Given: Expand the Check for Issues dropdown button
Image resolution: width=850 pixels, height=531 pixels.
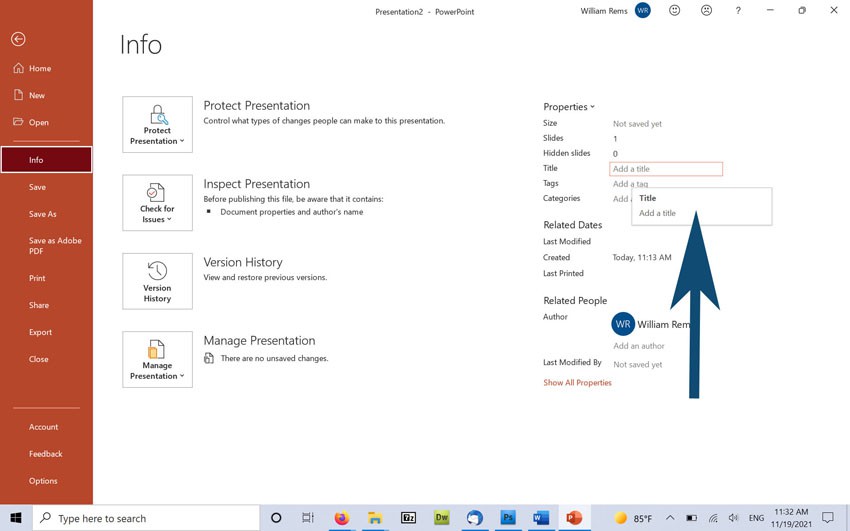Looking at the screenshot, I should coord(157,203).
